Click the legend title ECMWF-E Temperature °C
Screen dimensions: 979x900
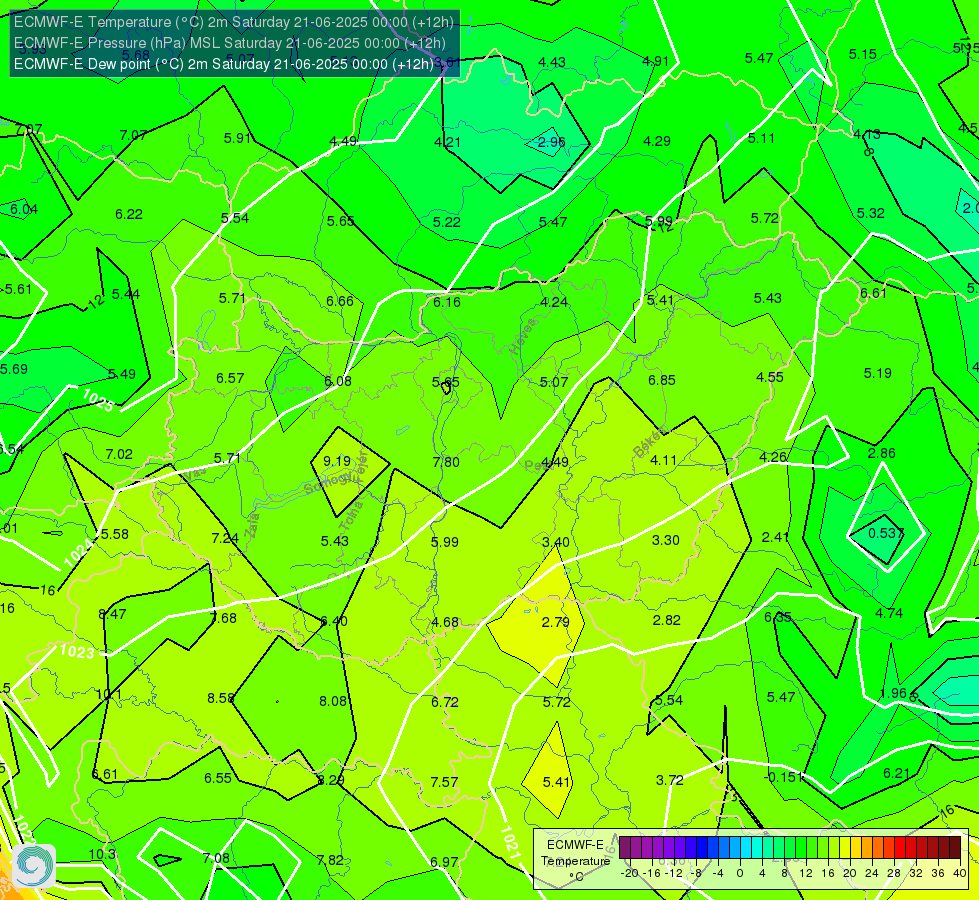pos(575,861)
